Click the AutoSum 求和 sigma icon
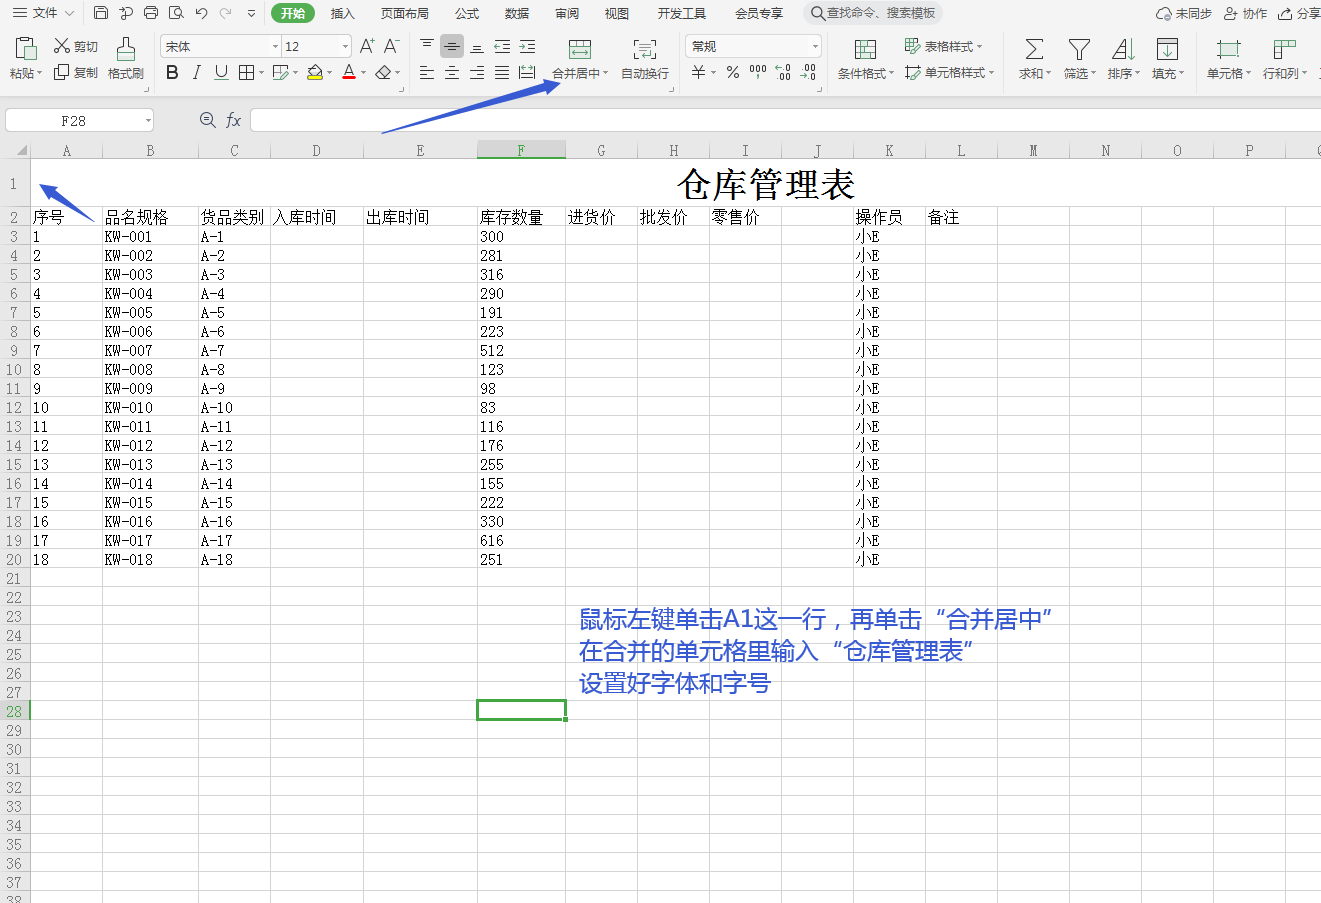This screenshot has width=1321, height=903. point(1035,49)
